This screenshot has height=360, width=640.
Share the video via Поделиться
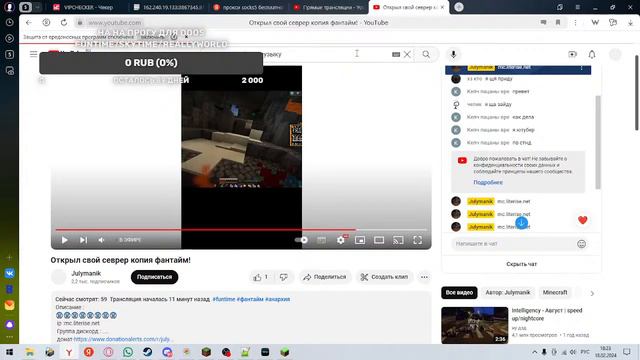(x=325, y=277)
